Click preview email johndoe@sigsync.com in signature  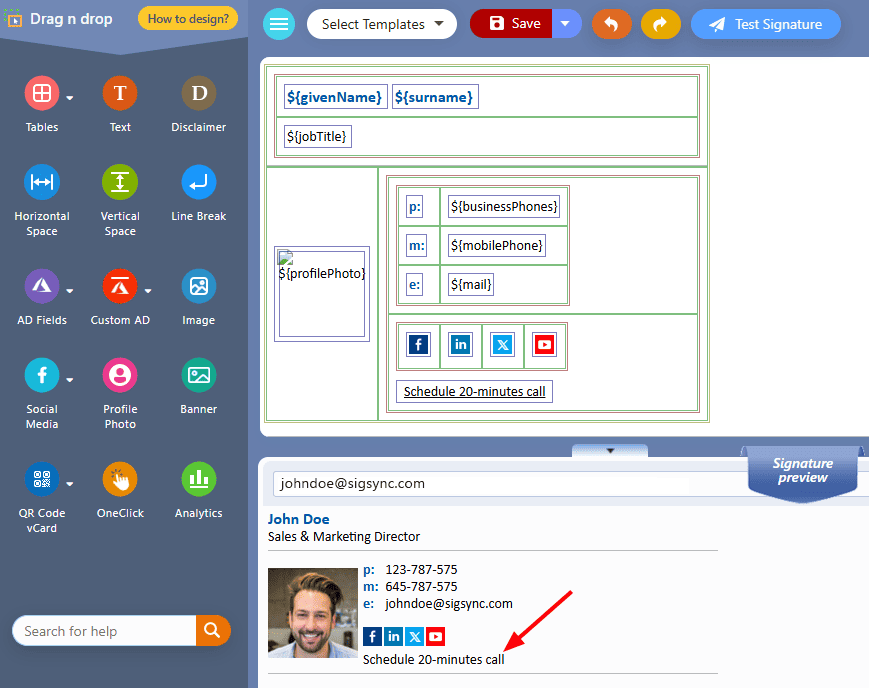tap(449, 604)
